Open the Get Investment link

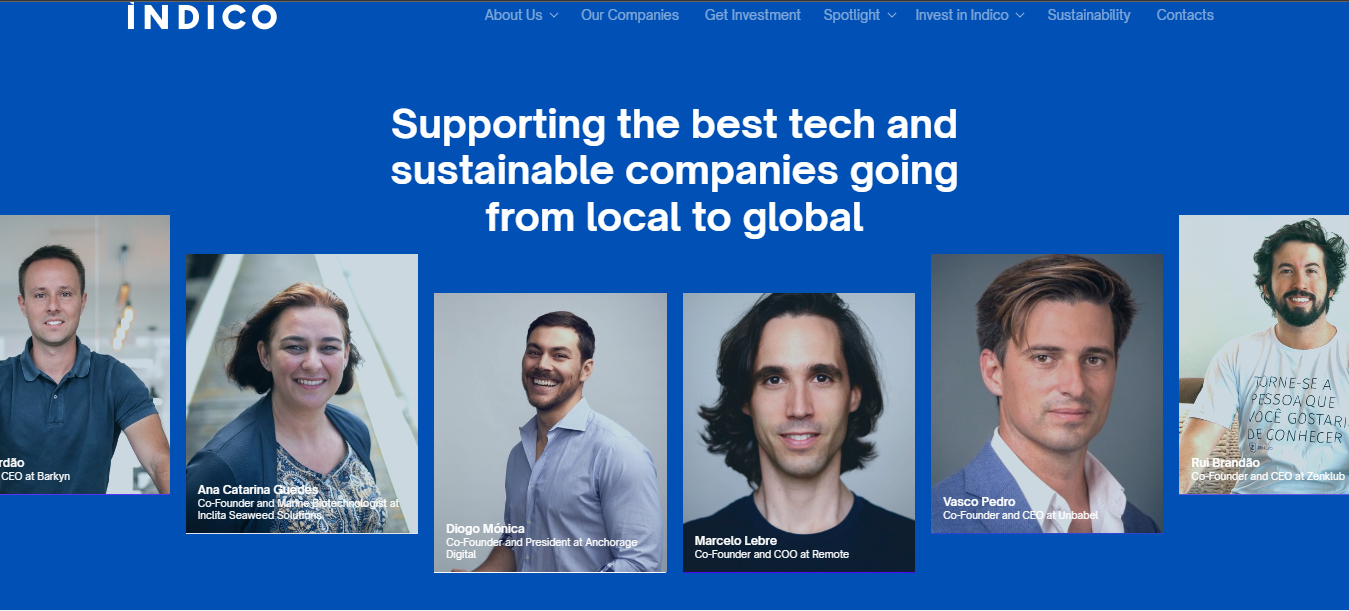pos(753,15)
